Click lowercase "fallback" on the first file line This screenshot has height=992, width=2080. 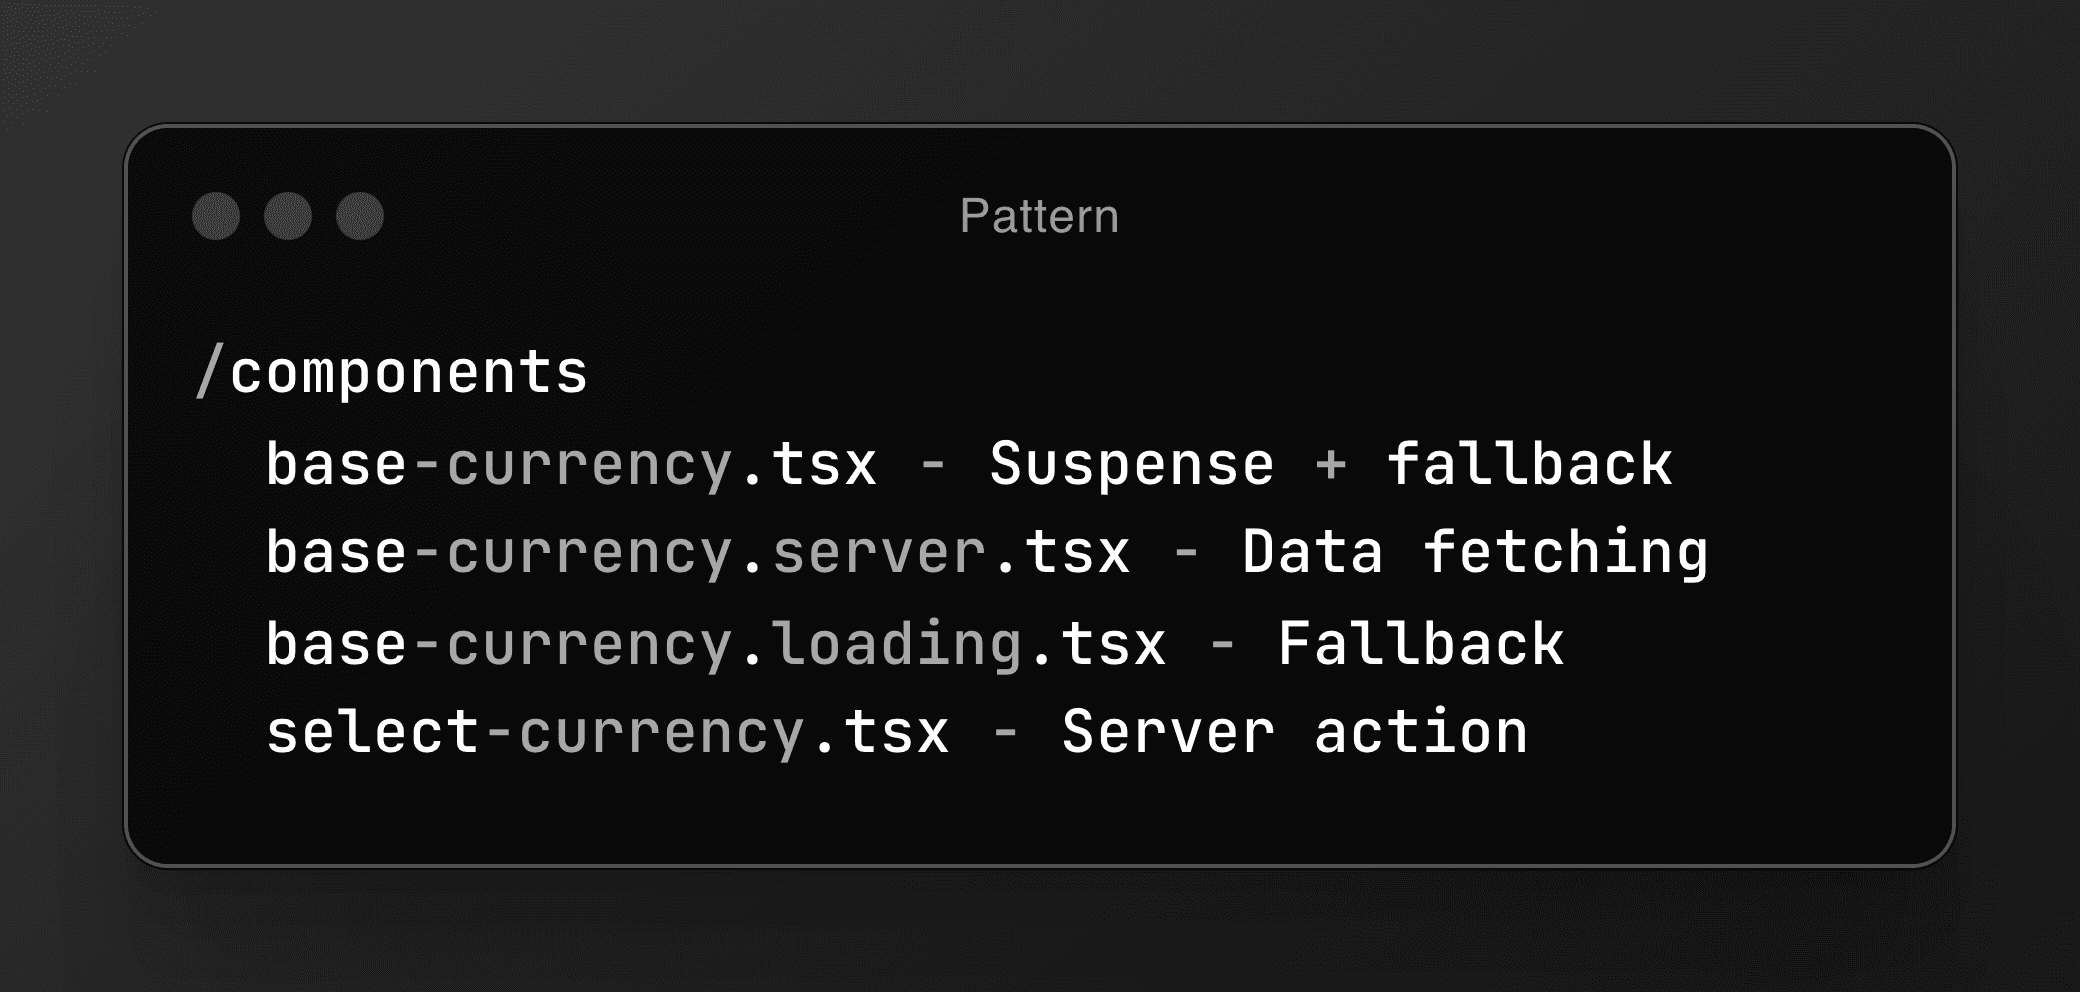tap(1529, 465)
